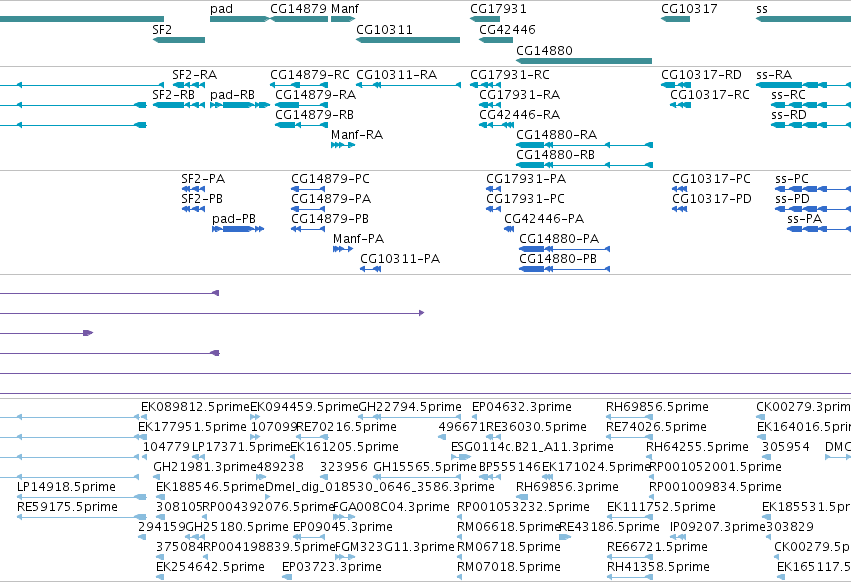
Task: Click the CG14880-RA transcript
Action: (x=585, y=145)
